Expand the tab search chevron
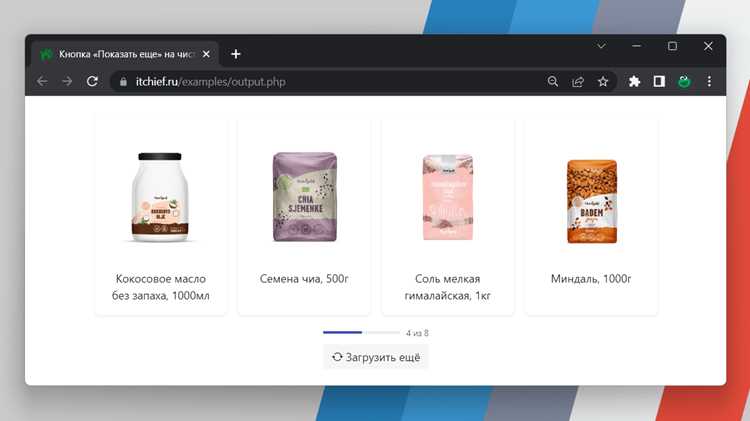This screenshot has height=421, width=750. 601,46
